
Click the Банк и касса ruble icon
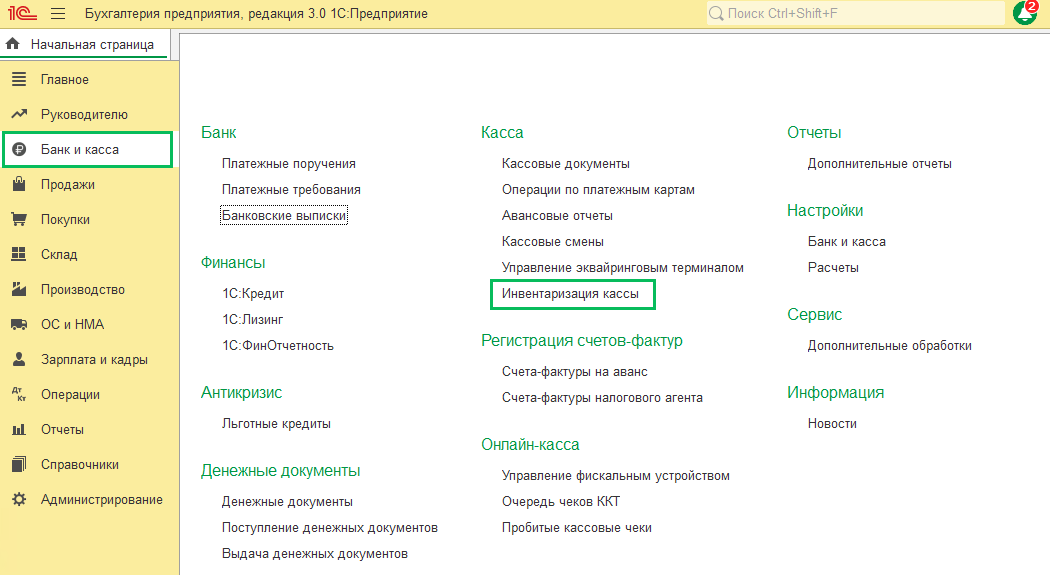(x=19, y=149)
